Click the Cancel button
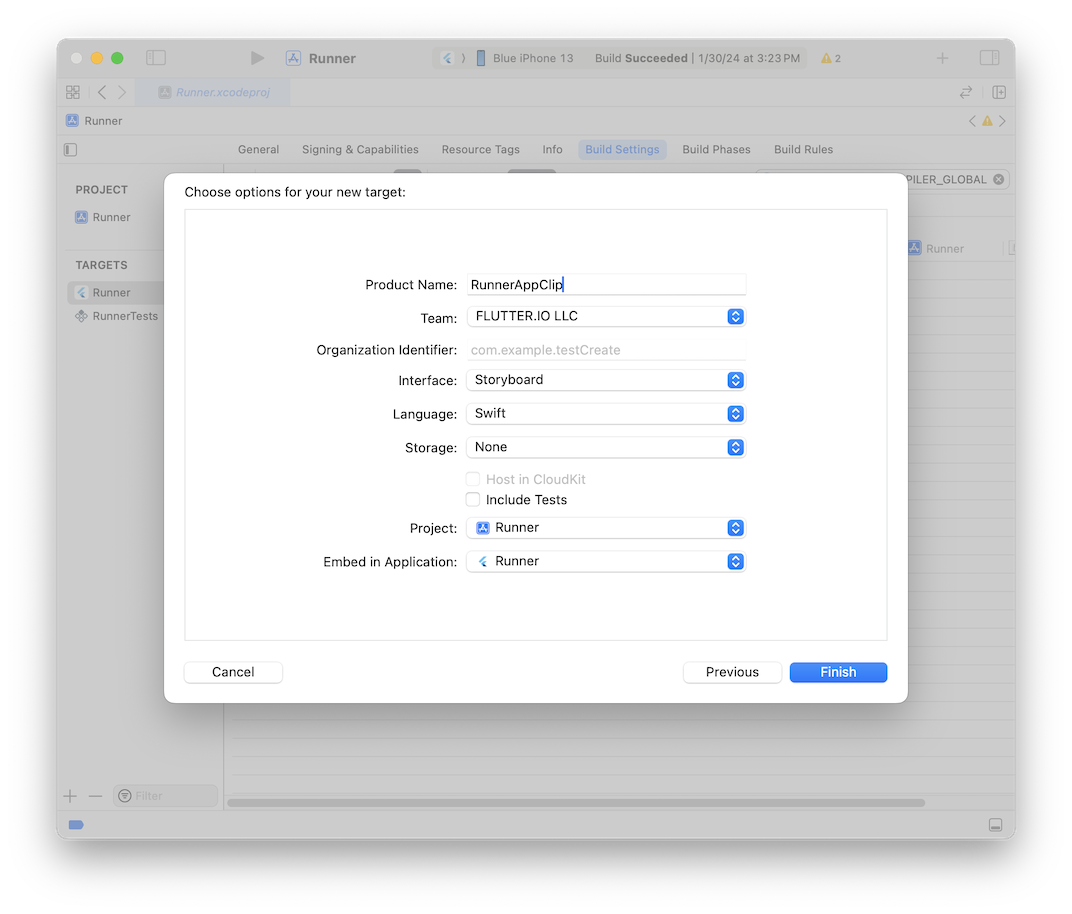Viewport: 1072px width, 914px height. click(233, 672)
